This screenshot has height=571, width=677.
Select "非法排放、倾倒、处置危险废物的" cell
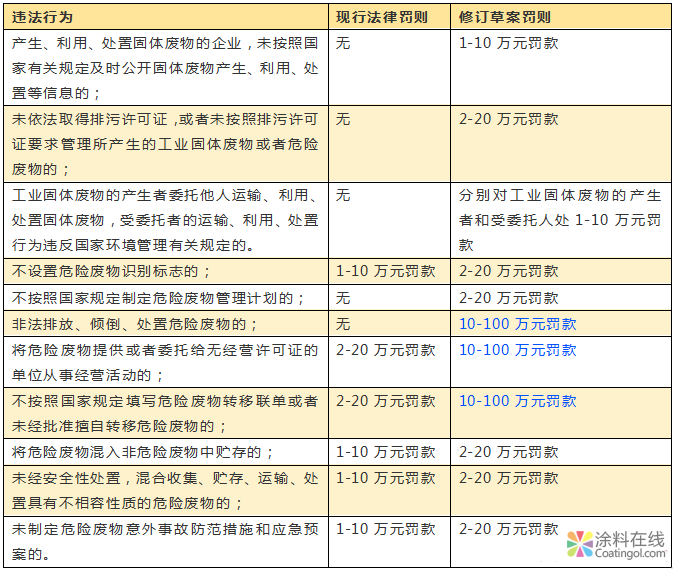point(135,324)
